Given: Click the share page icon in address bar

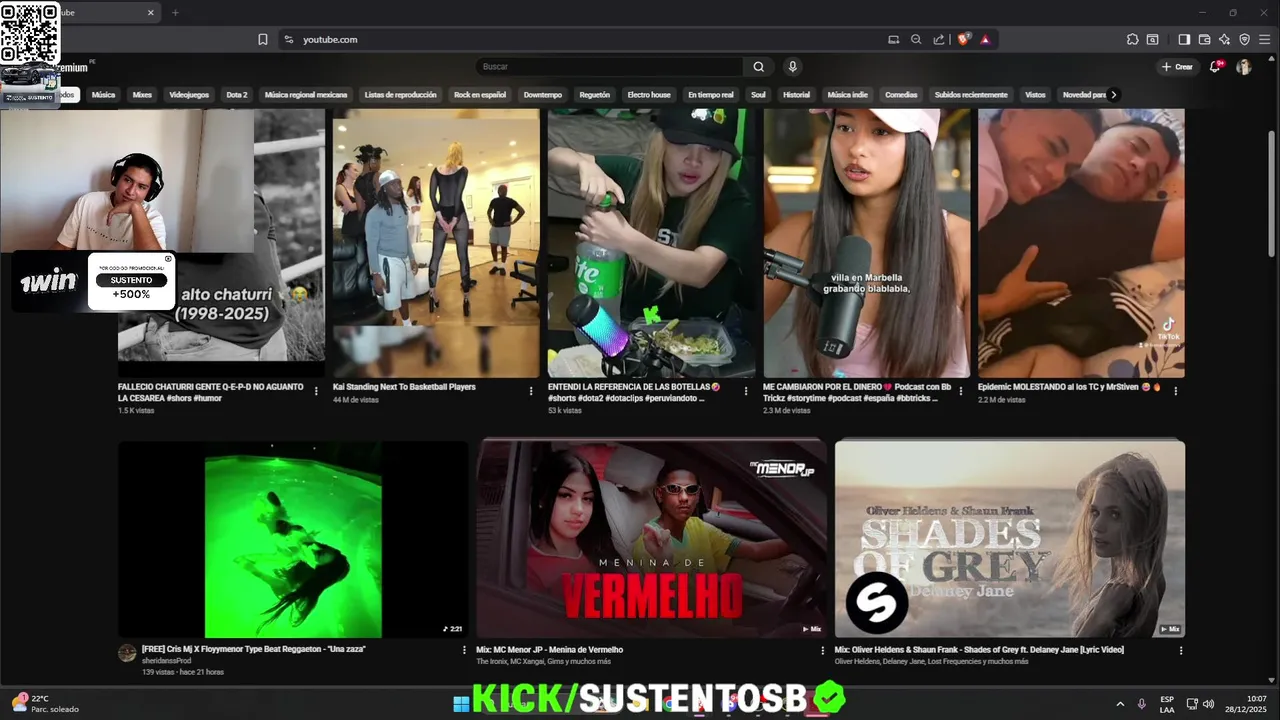Looking at the screenshot, I should (x=939, y=39).
